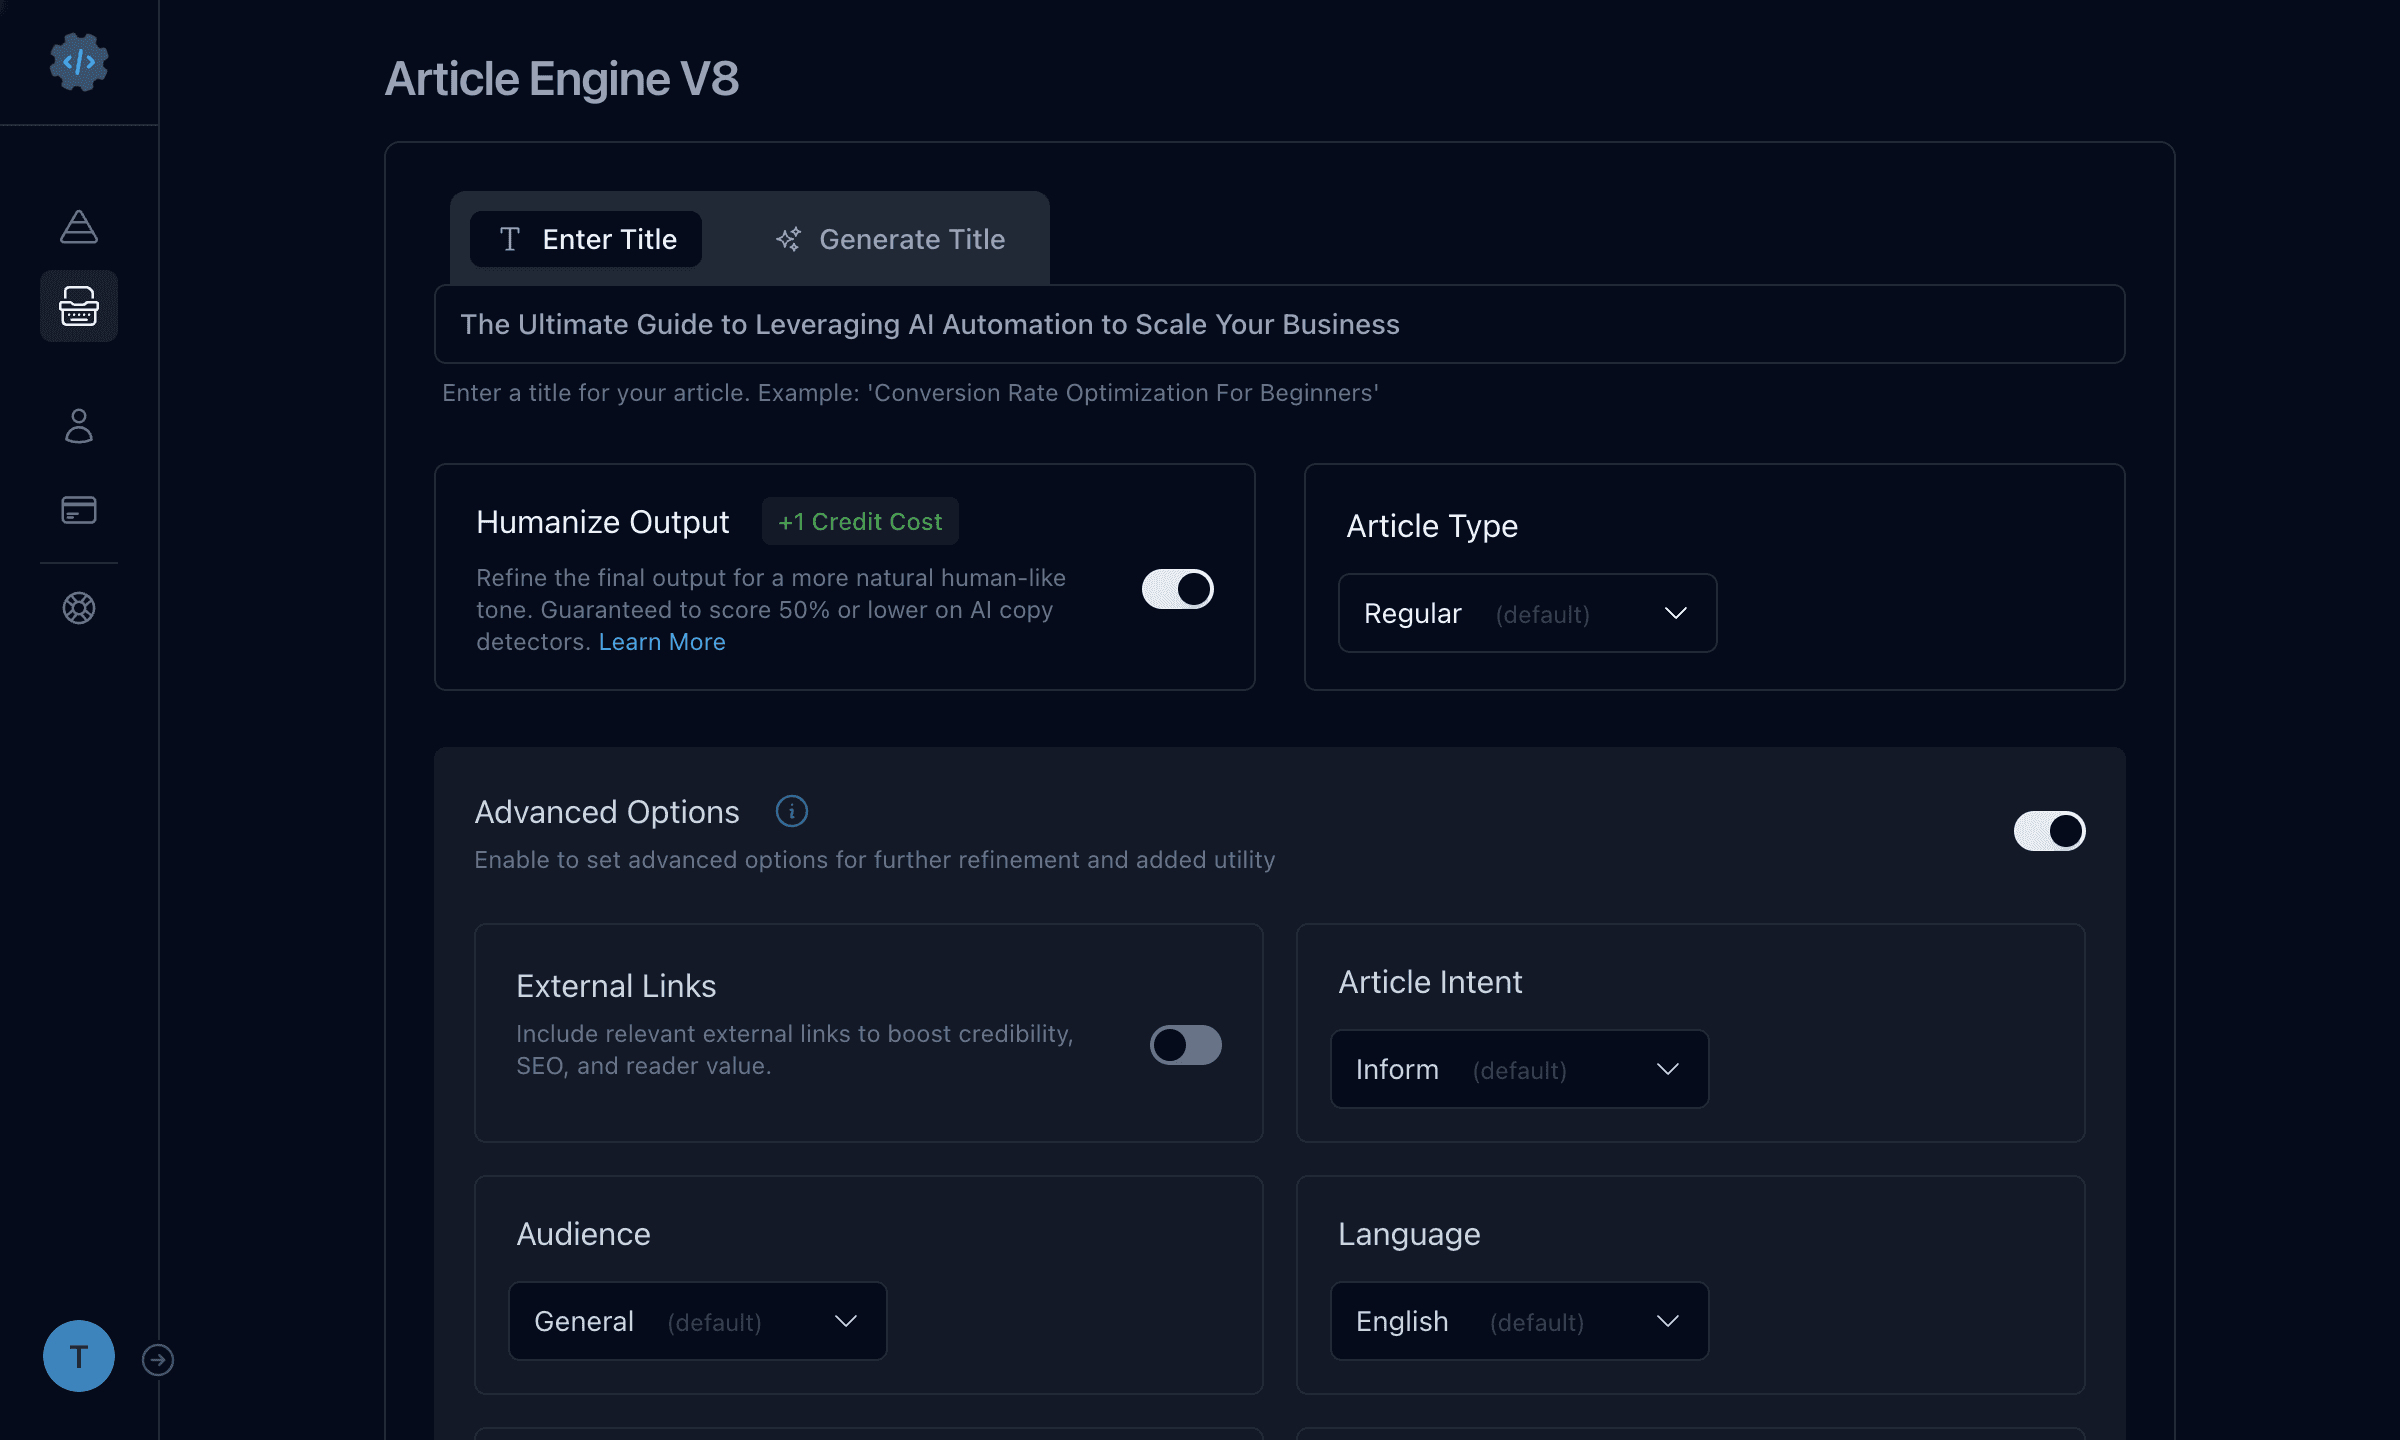The height and width of the screenshot is (1440, 2400).
Task: Click the integrations/wheel icon in sidebar
Action: (79, 609)
